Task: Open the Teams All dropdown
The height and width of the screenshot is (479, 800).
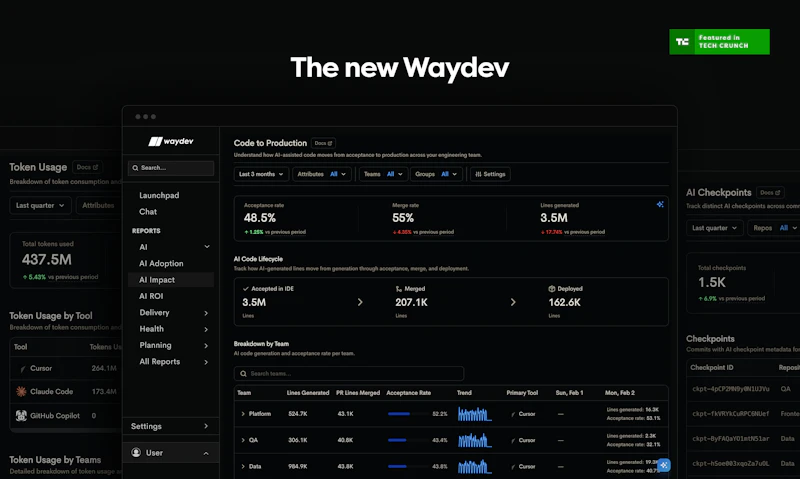Action: pos(383,174)
